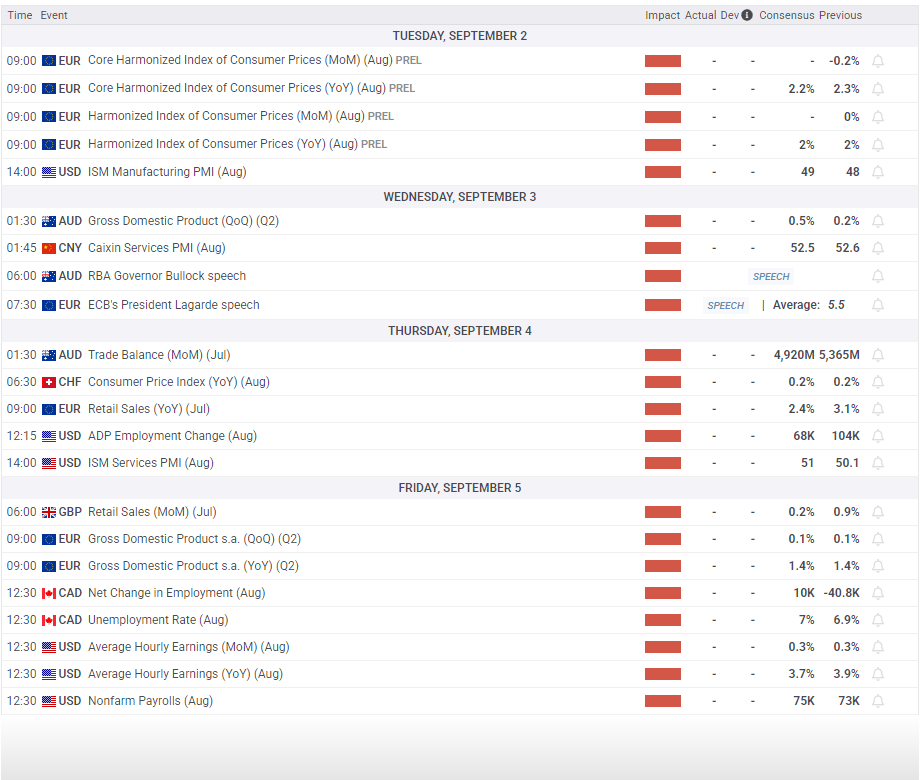The width and height of the screenshot is (921, 780).
Task: Set bell alert for Average Hourly Earnings (YoY)
Action: click(878, 674)
